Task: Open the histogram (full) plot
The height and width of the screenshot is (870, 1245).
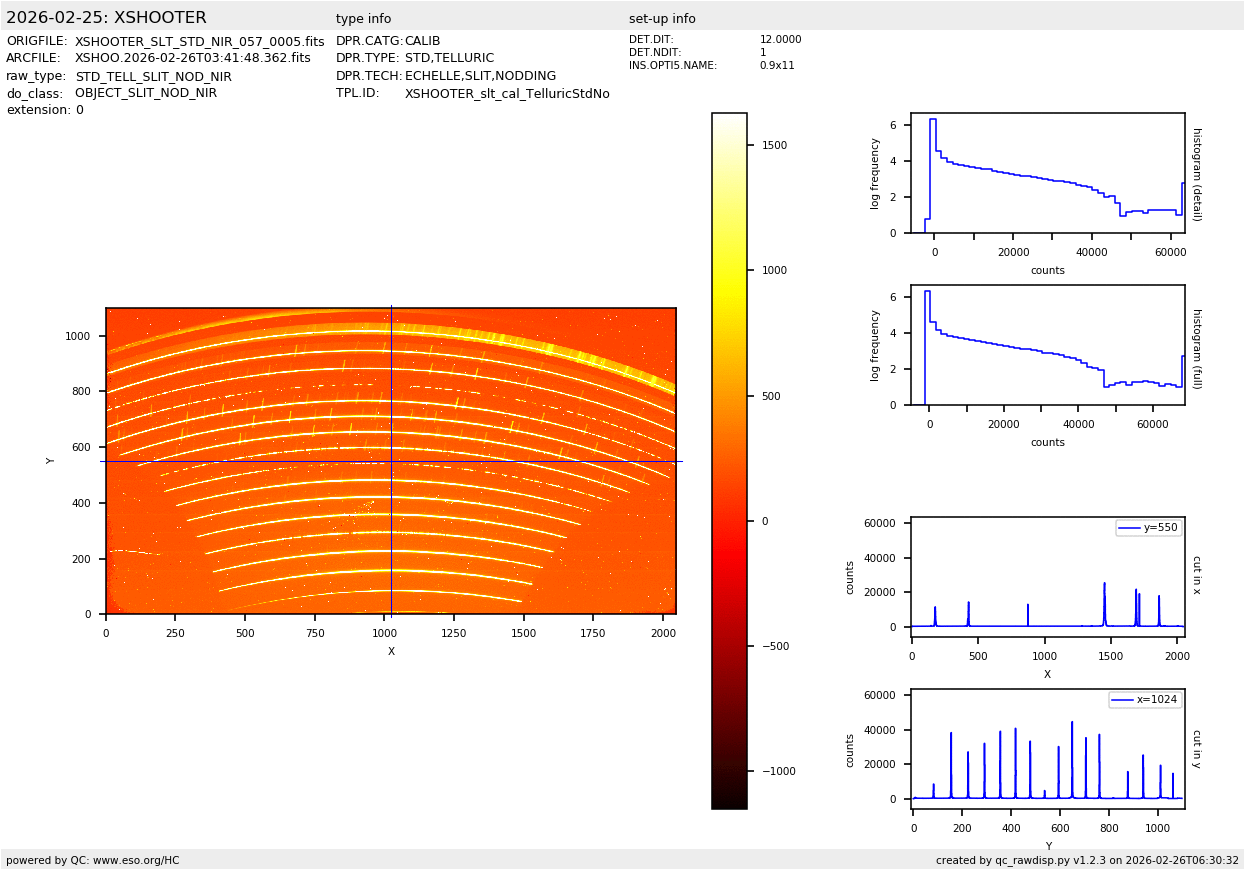Action: (1047, 345)
